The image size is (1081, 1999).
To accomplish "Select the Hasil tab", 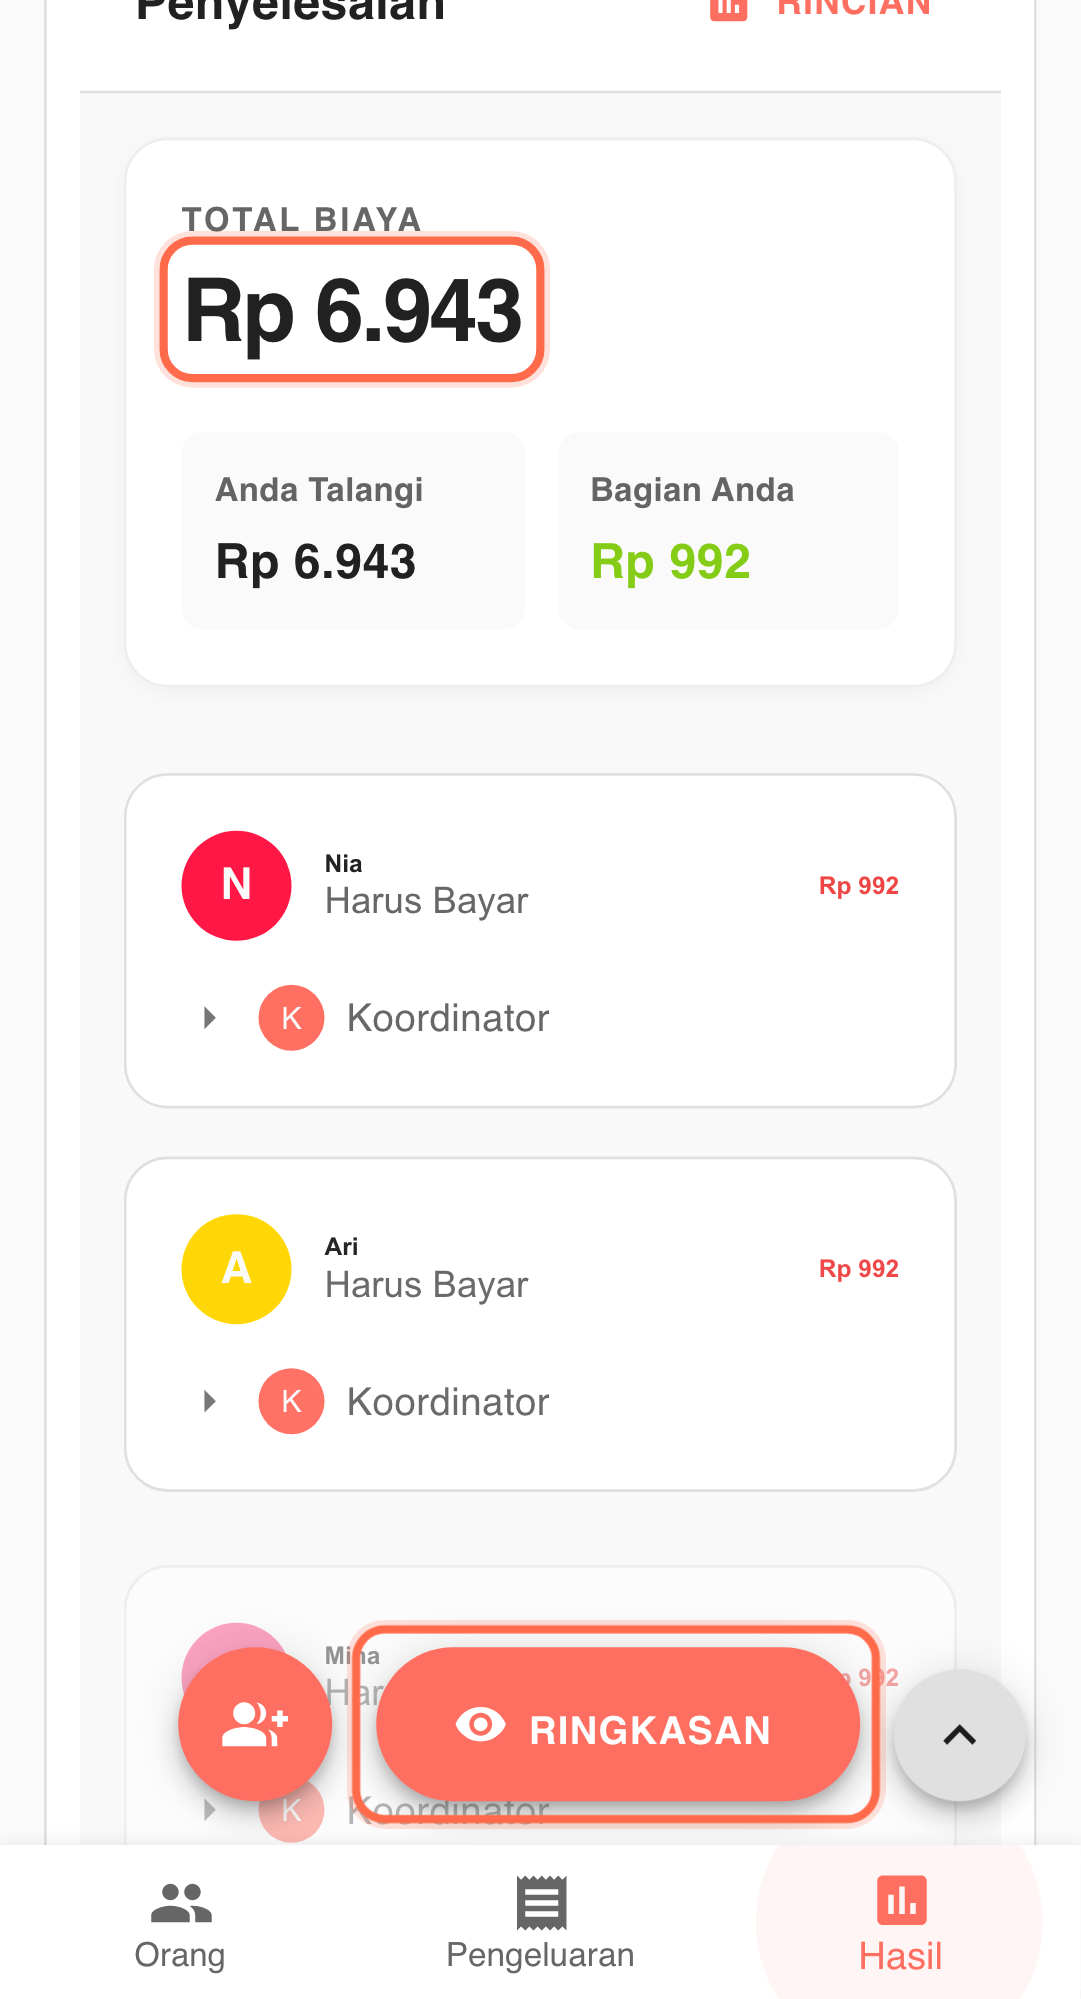I will click(x=900, y=1925).
